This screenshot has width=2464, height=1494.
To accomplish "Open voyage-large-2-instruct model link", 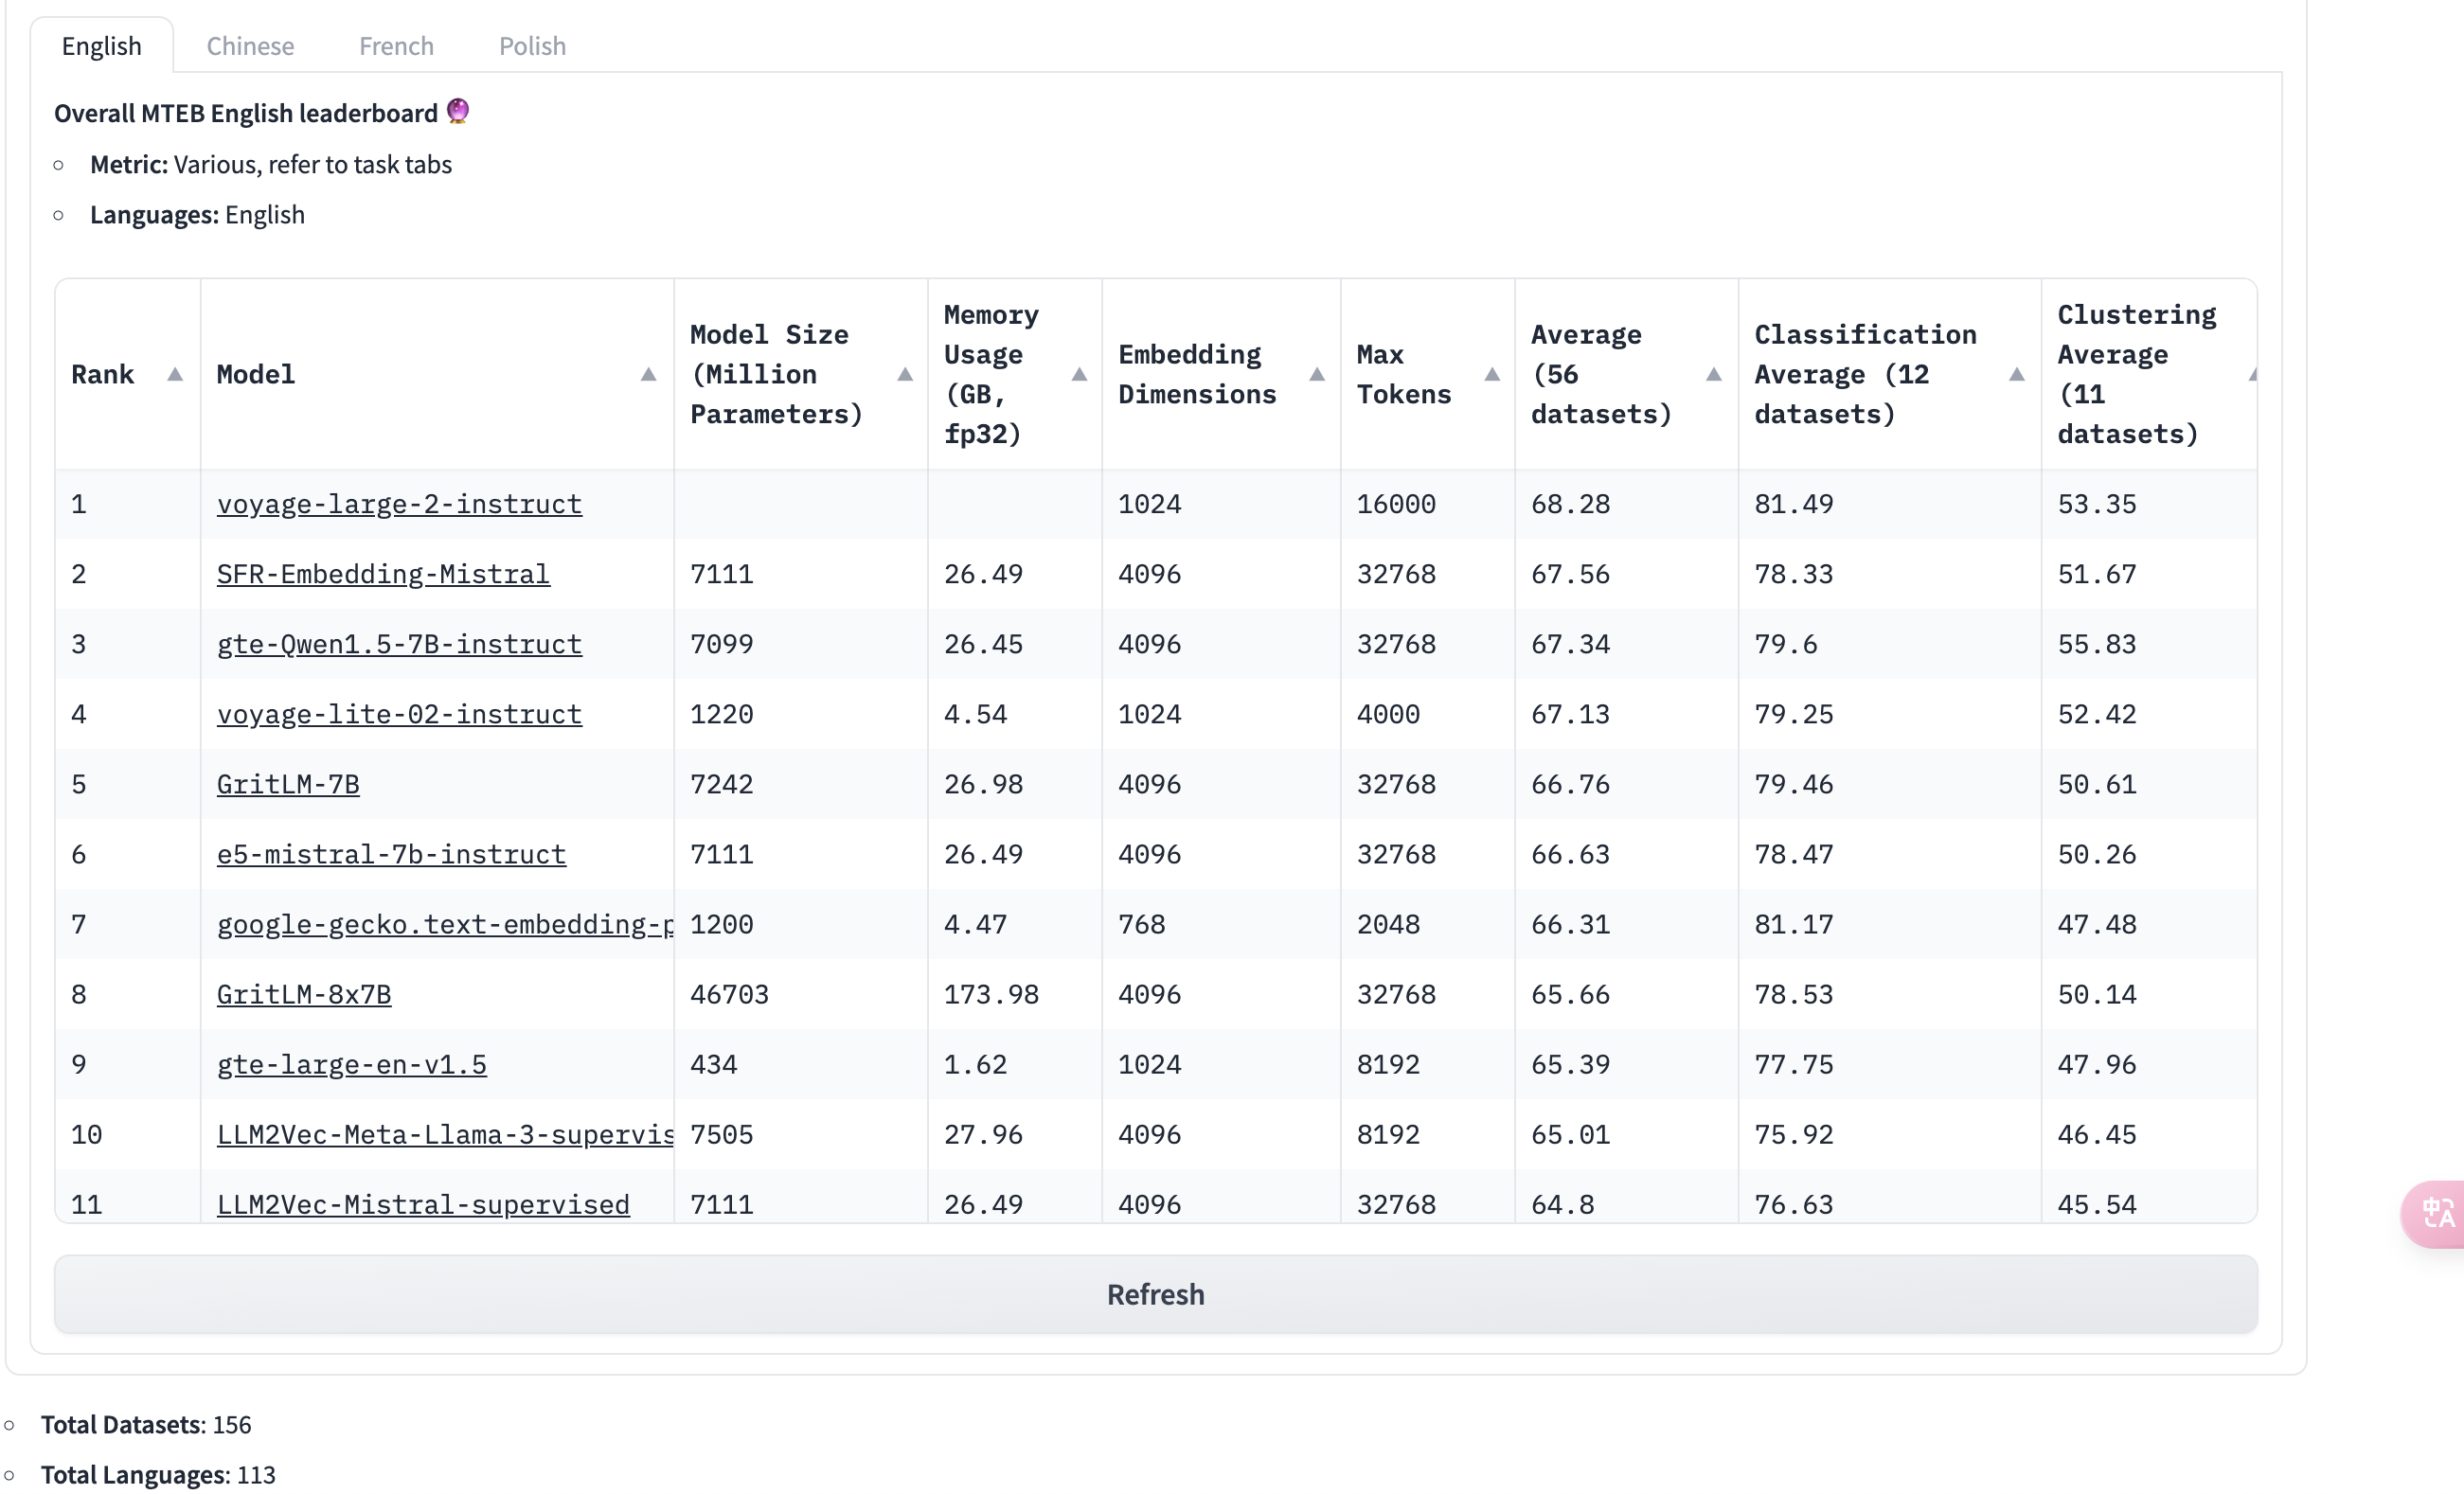I will click(x=399, y=504).
